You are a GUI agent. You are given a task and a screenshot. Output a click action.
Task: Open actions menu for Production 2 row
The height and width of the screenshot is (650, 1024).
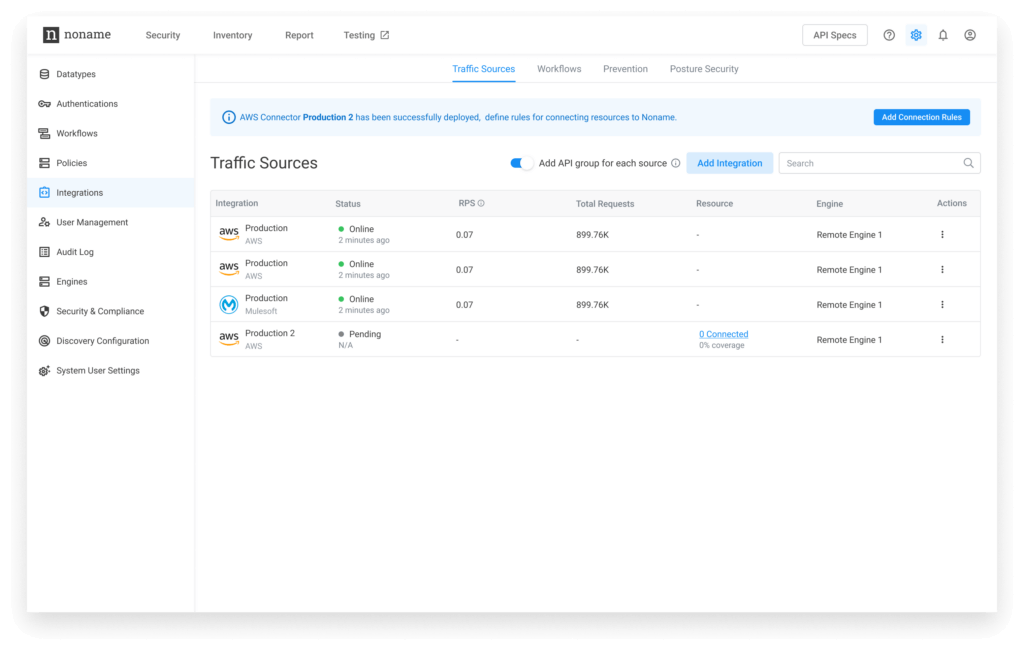point(942,340)
